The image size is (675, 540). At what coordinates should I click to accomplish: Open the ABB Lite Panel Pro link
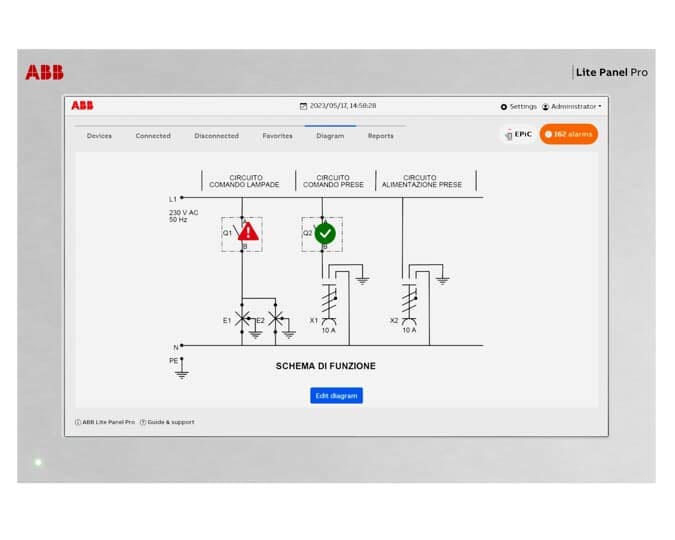[x=108, y=422]
